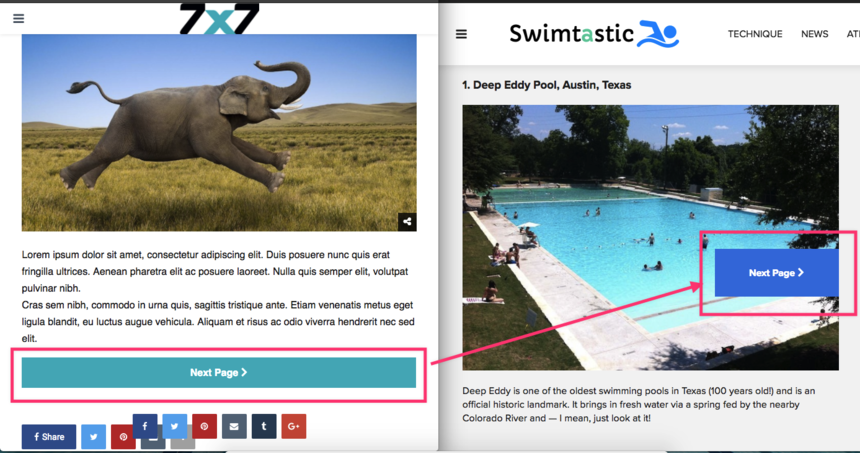Viewport: 860px width, 453px height.
Task: Open the hamburger menu beside Swimtastic logo
Action: point(461,34)
